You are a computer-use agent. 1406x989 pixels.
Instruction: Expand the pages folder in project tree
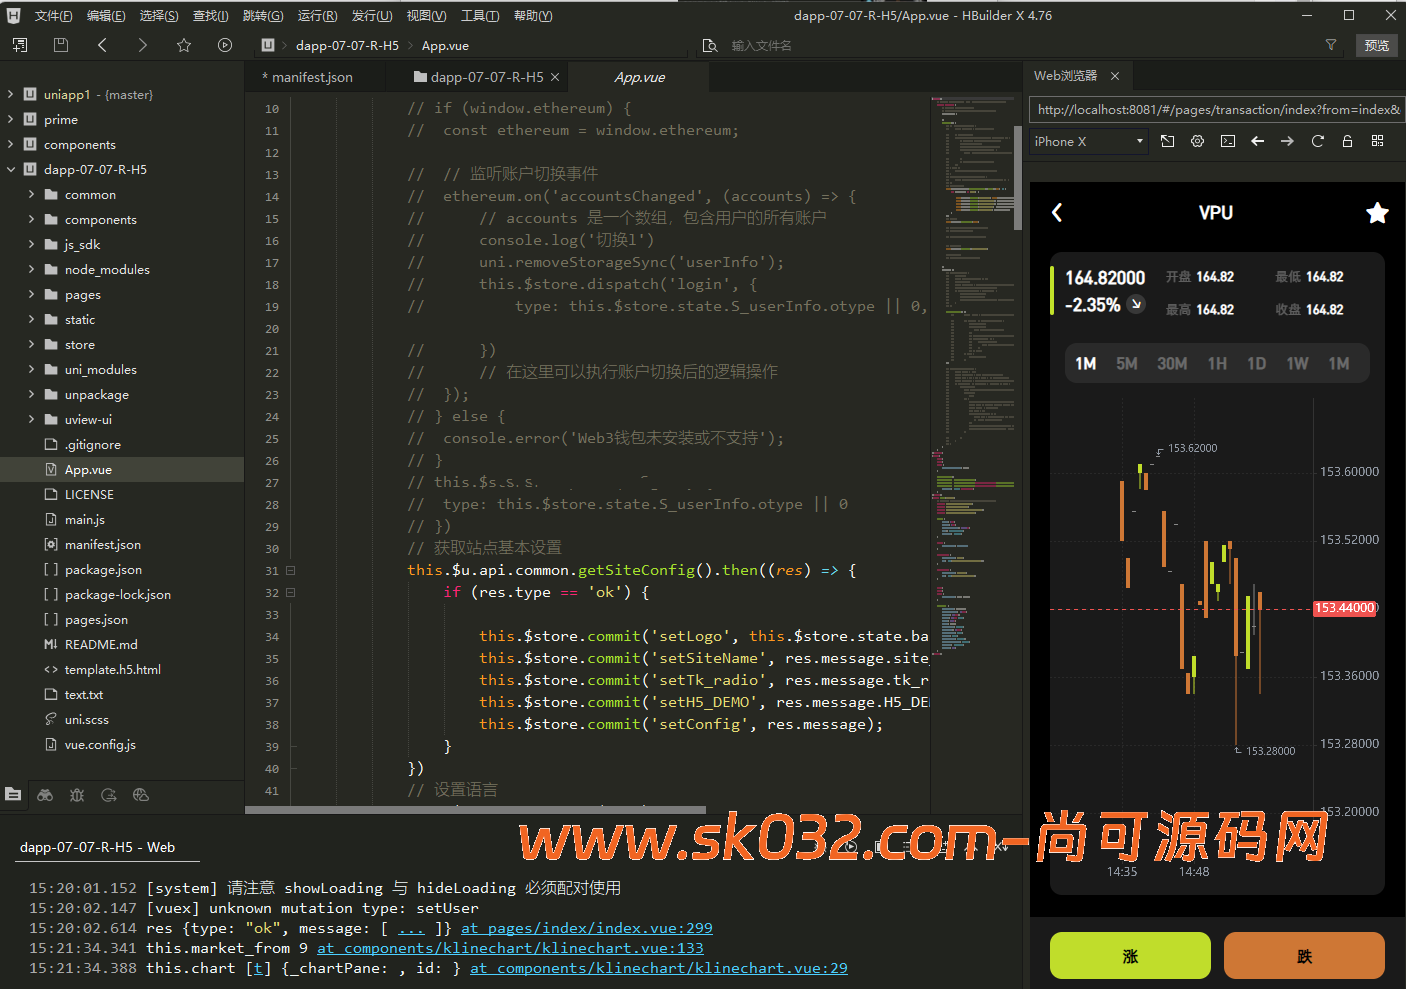click(x=31, y=295)
